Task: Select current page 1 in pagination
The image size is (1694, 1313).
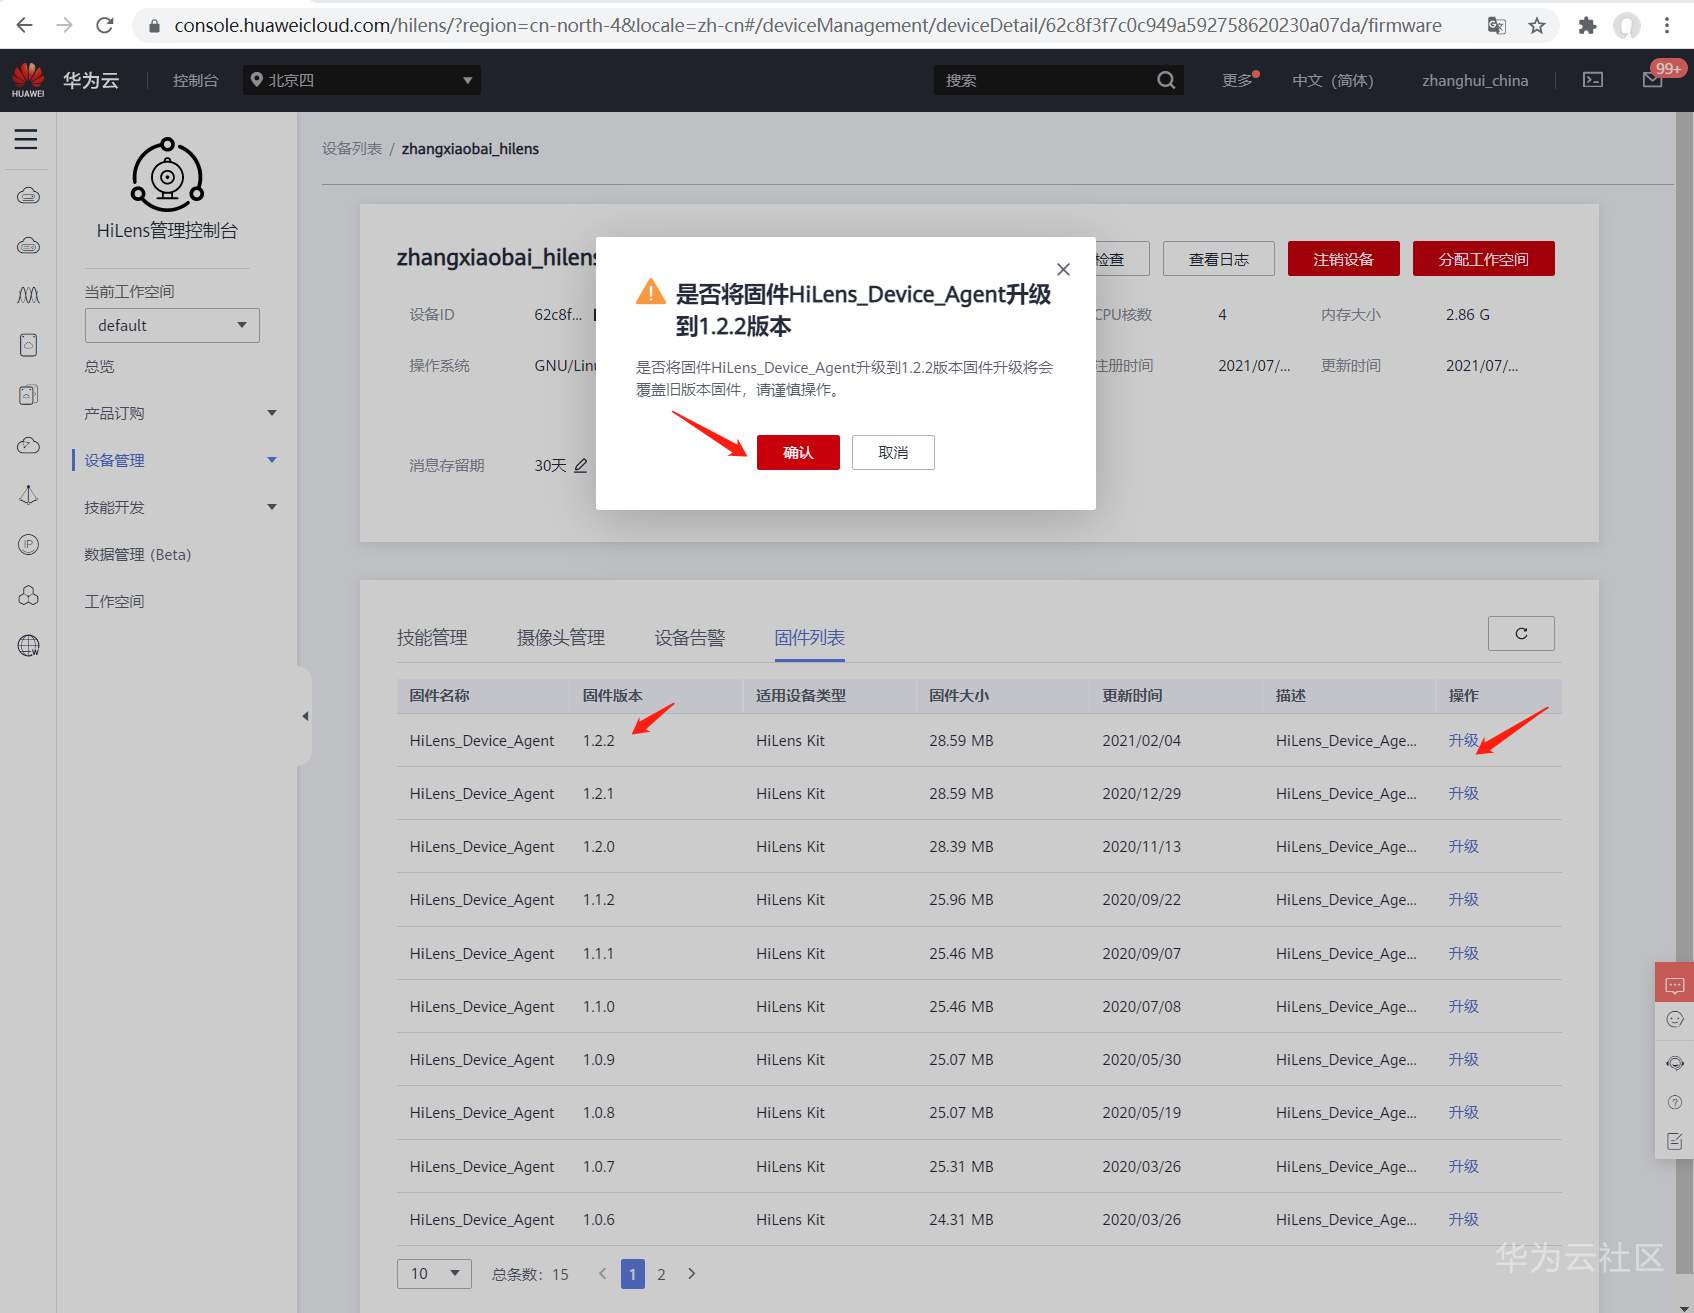Action: (x=633, y=1274)
